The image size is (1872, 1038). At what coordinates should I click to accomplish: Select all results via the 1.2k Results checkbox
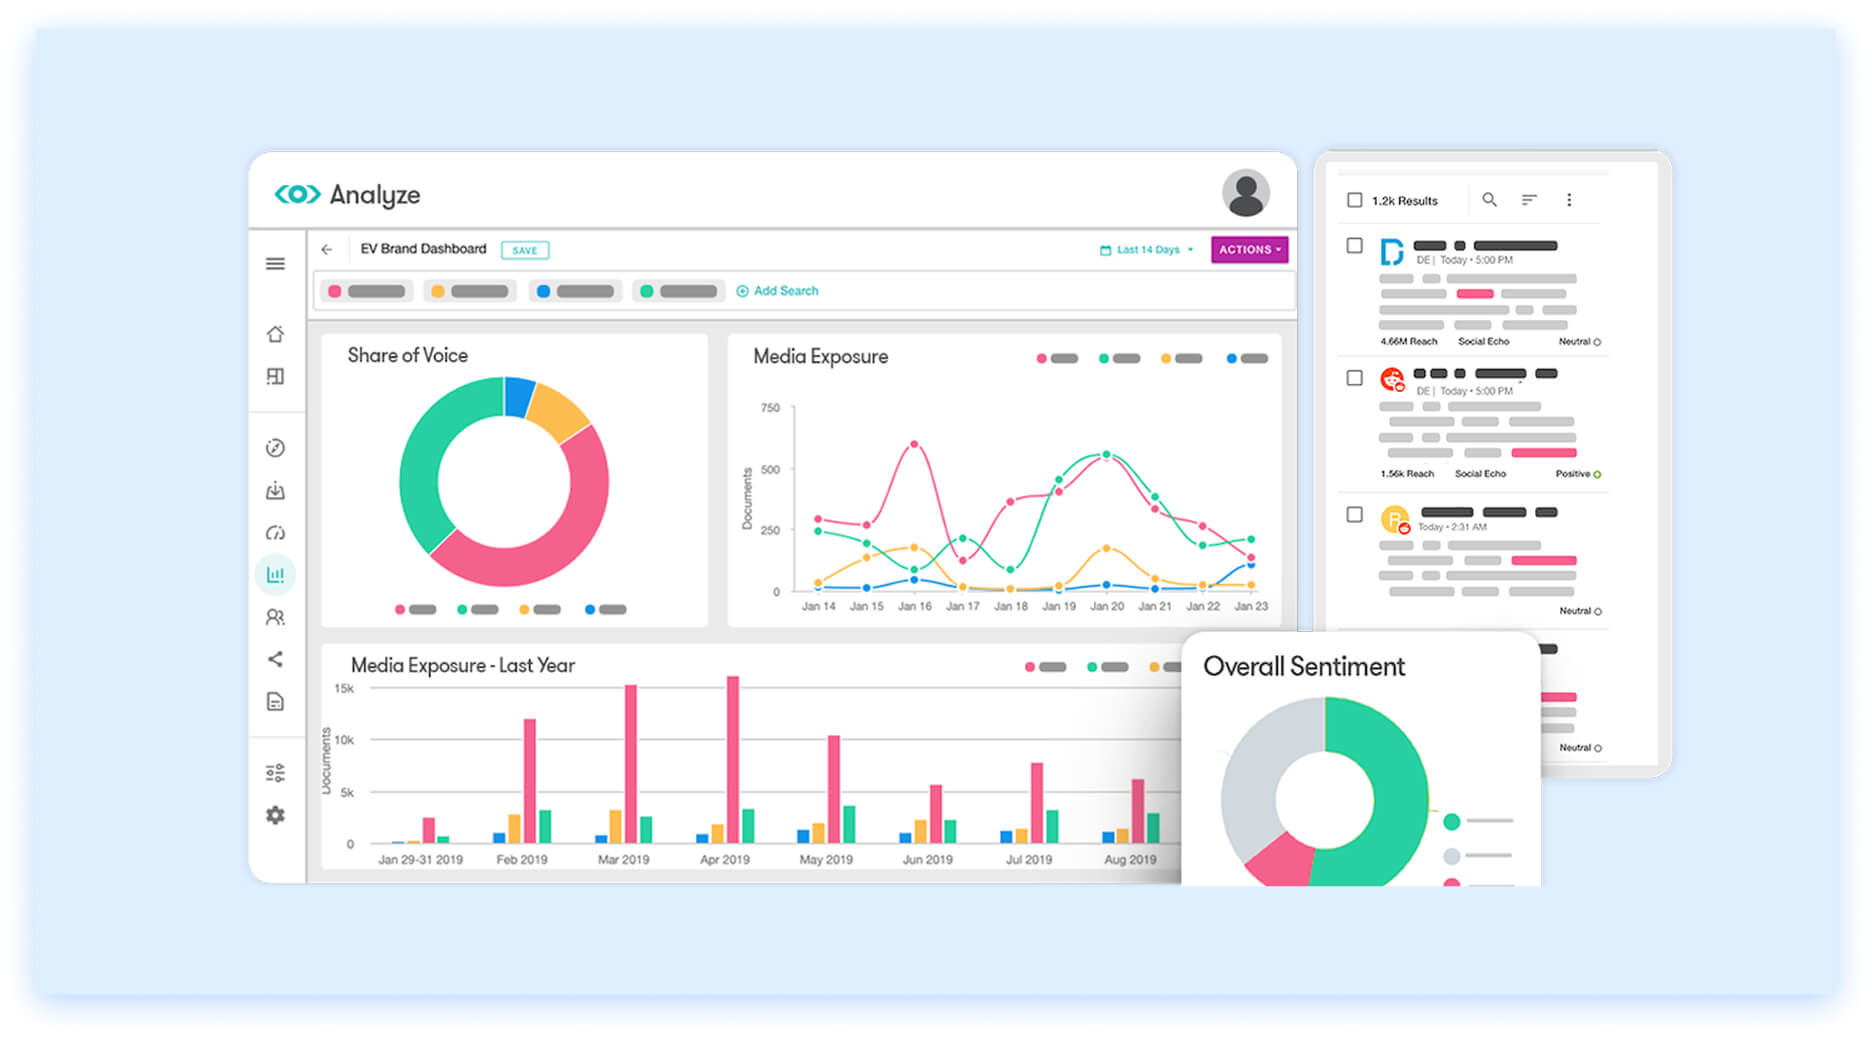1355,199
